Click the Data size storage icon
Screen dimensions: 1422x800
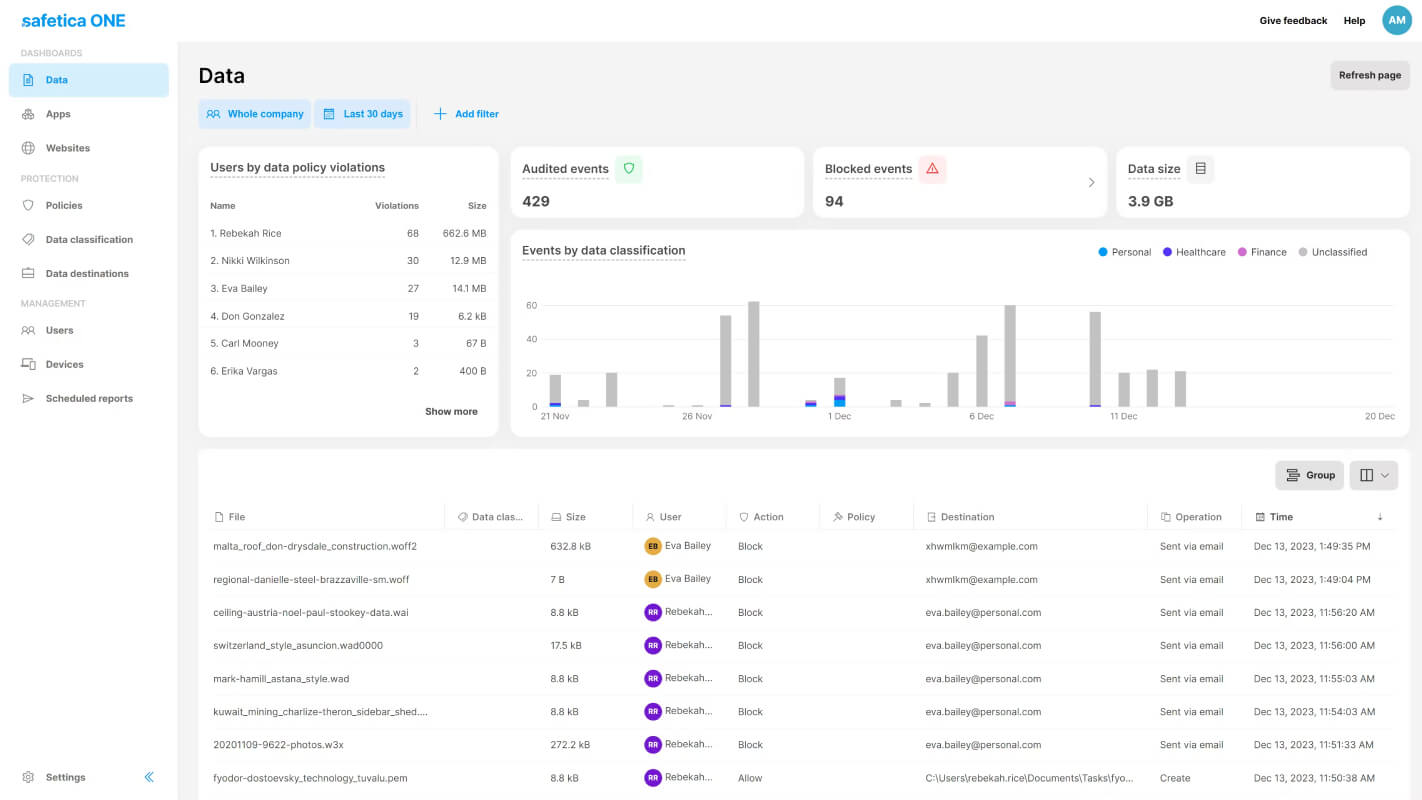(1201, 169)
